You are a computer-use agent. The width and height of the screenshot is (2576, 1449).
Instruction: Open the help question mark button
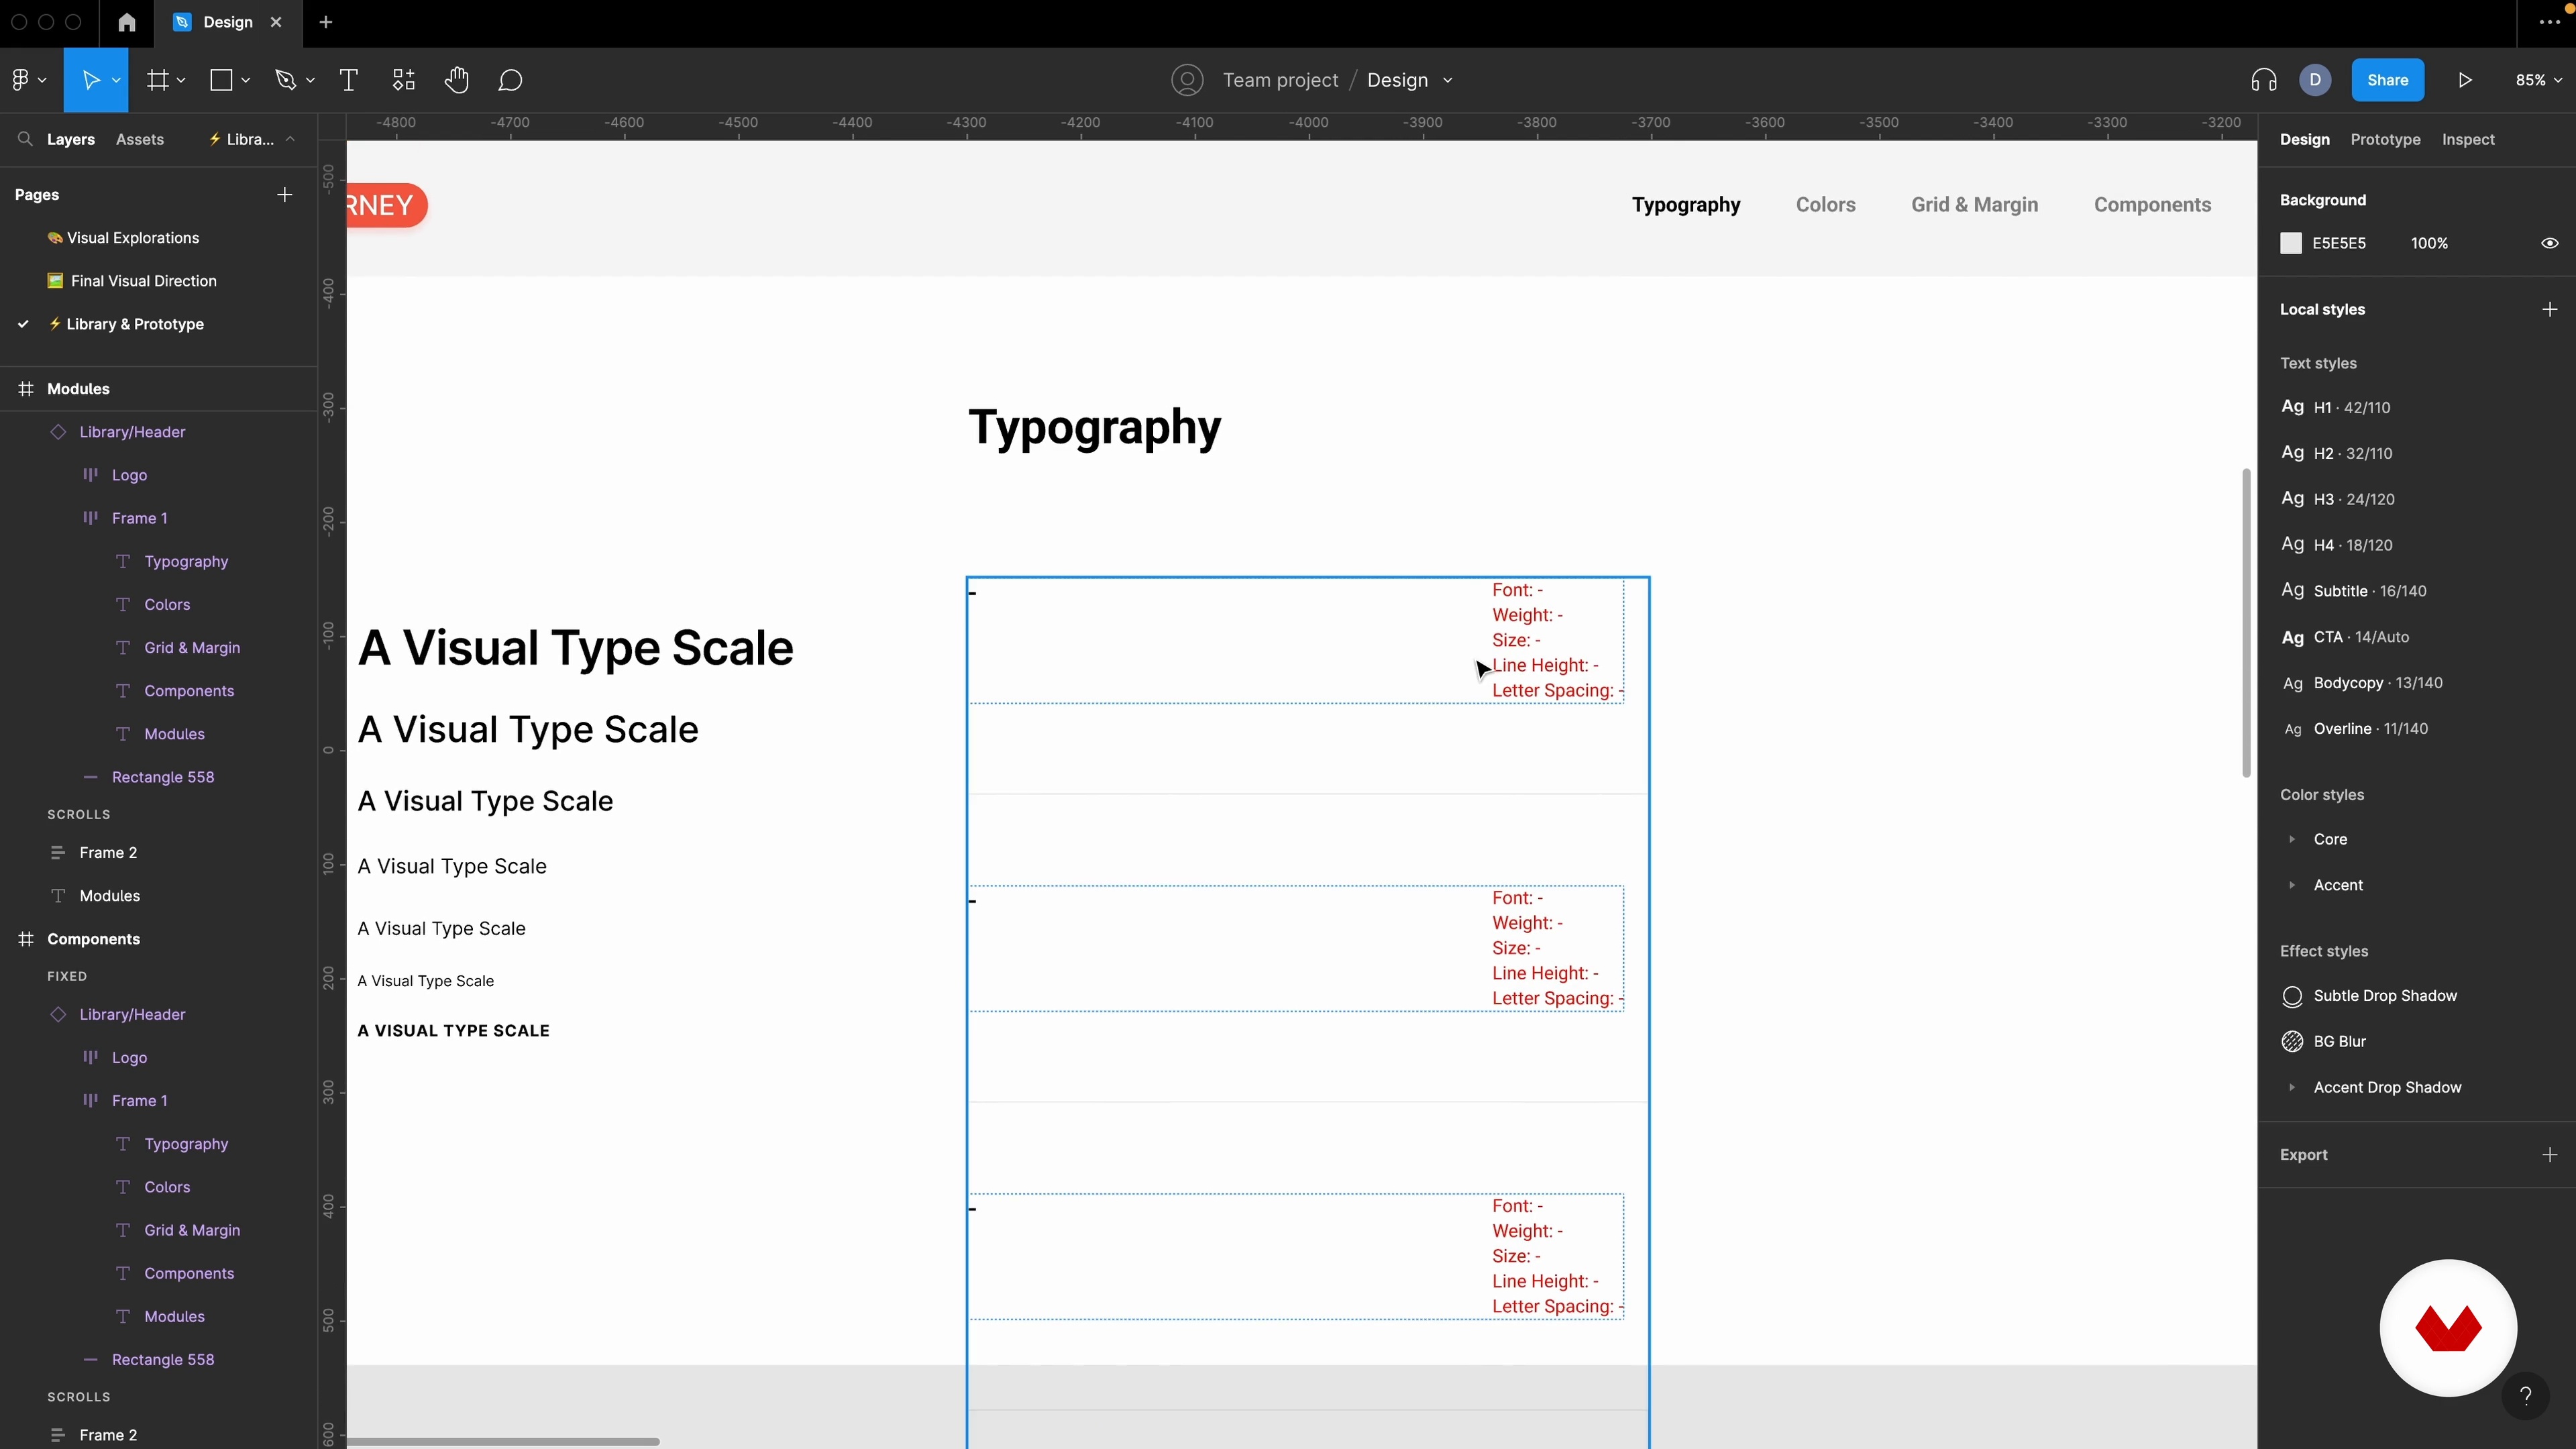2525,1395
